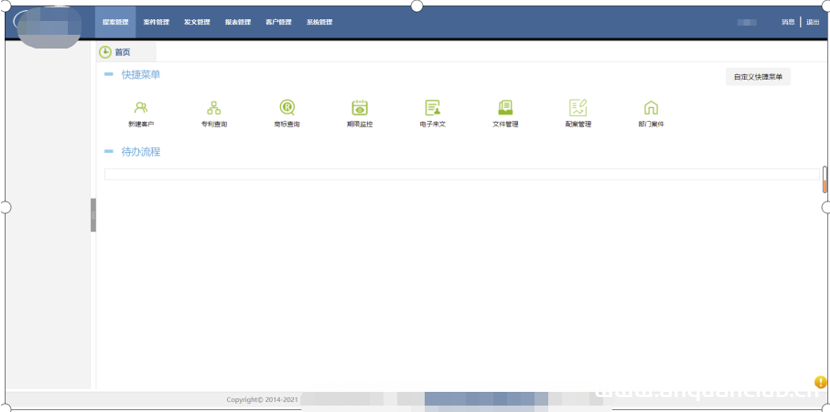This screenshot has height=412, width=830.
Task: Open the 提案管理 menu
Action: [115, 22]
